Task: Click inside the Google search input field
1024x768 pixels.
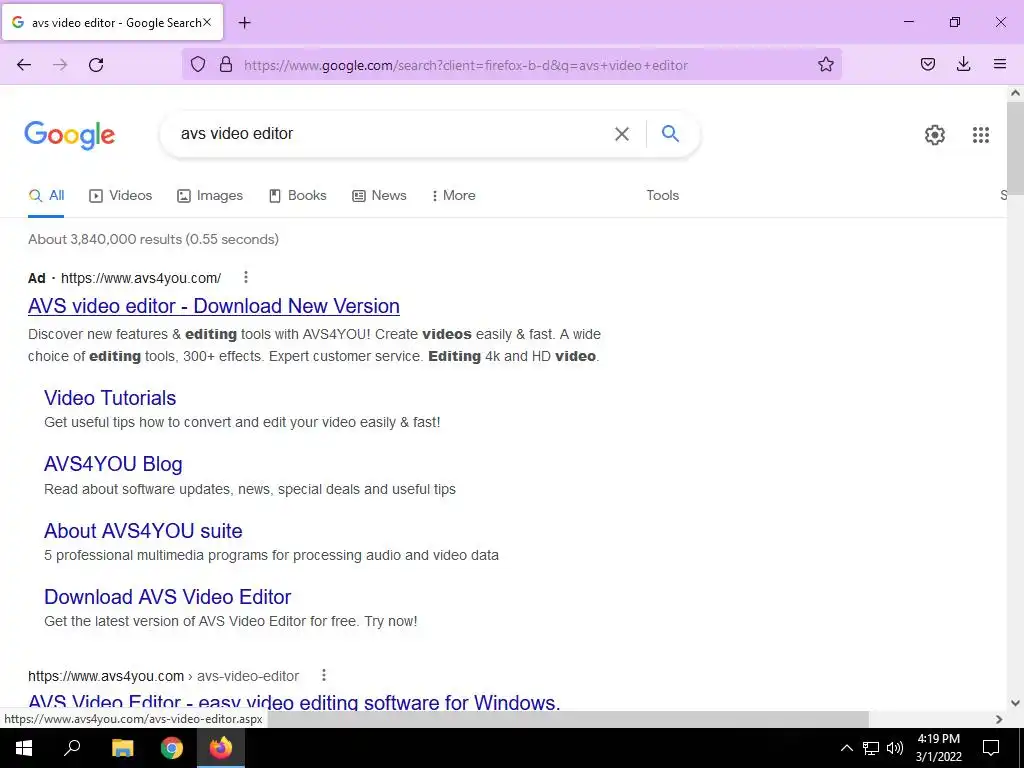Action: [x=392, y=133]
